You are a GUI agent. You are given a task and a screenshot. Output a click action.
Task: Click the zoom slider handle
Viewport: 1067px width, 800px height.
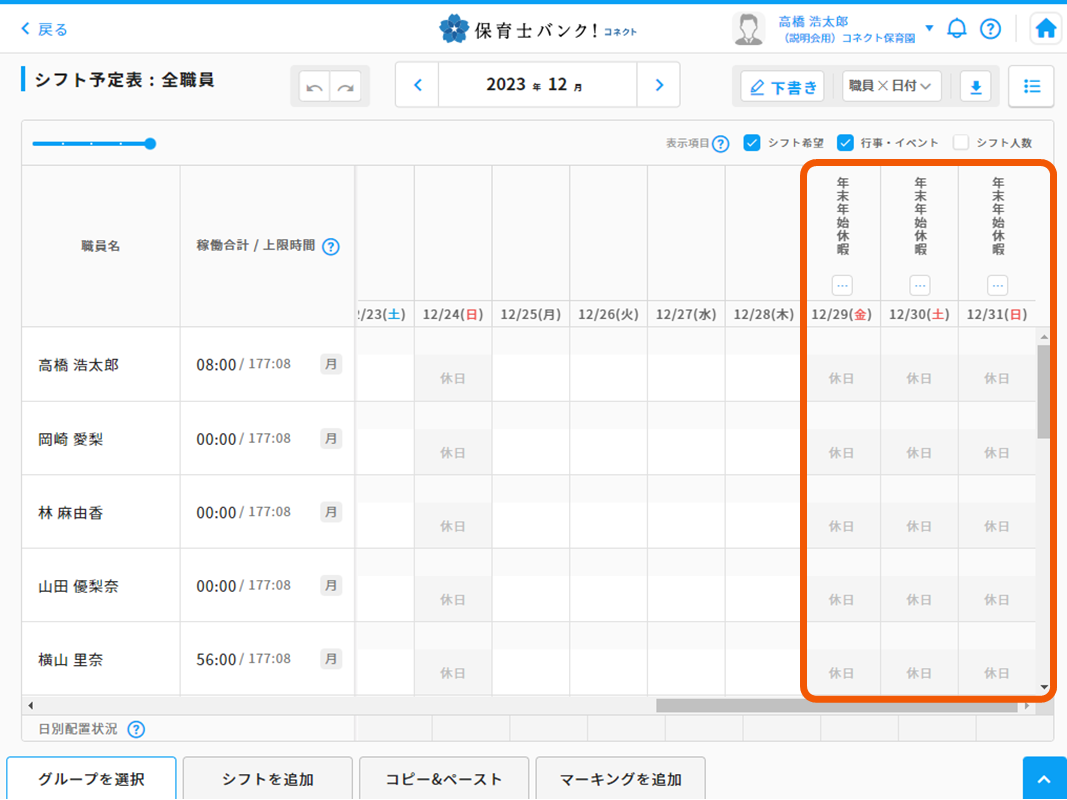click(150, 144)
